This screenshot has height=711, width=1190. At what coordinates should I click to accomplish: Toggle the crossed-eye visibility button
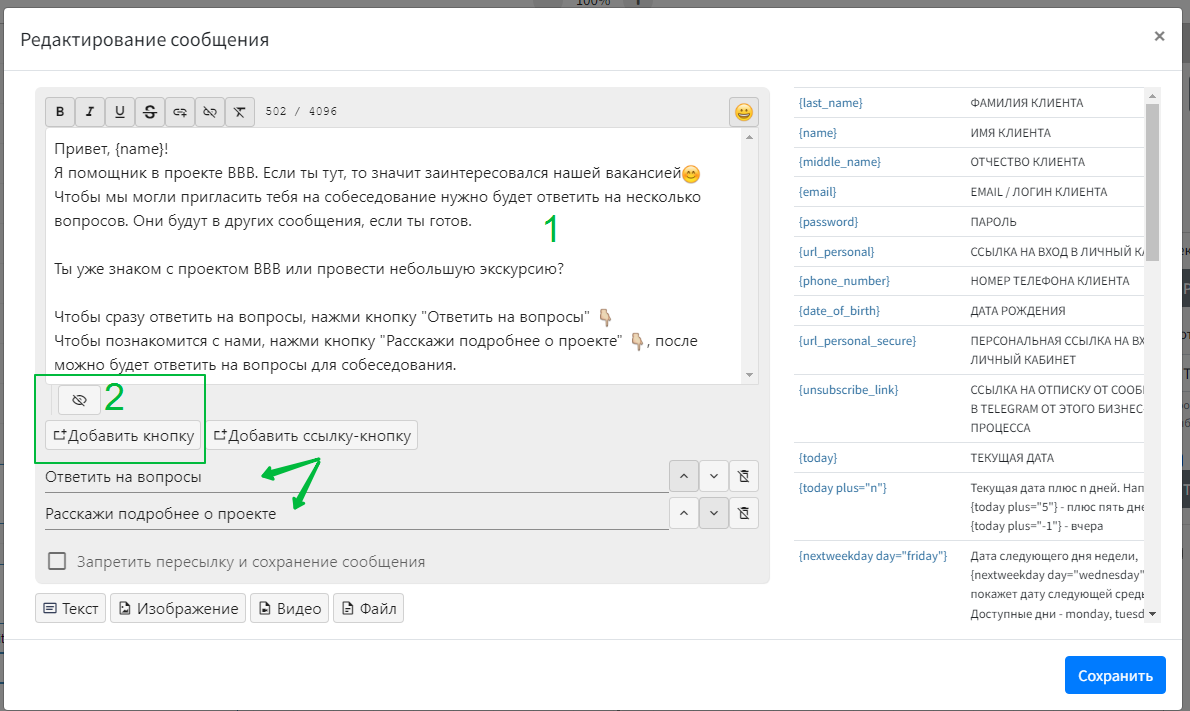pos(80,400)
